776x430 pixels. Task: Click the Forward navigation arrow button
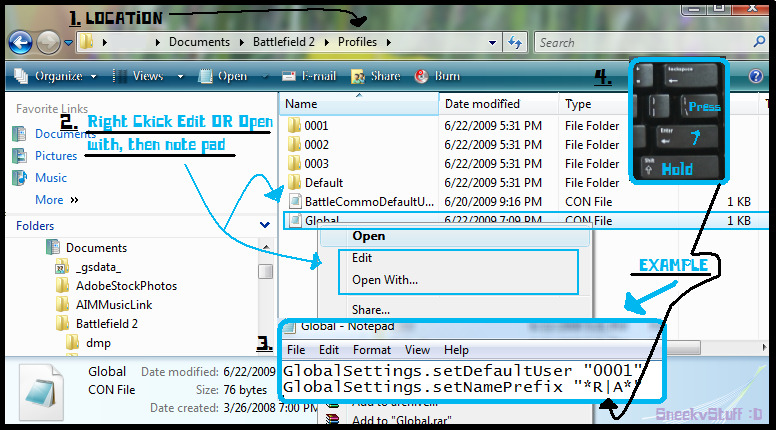point(48,43)
